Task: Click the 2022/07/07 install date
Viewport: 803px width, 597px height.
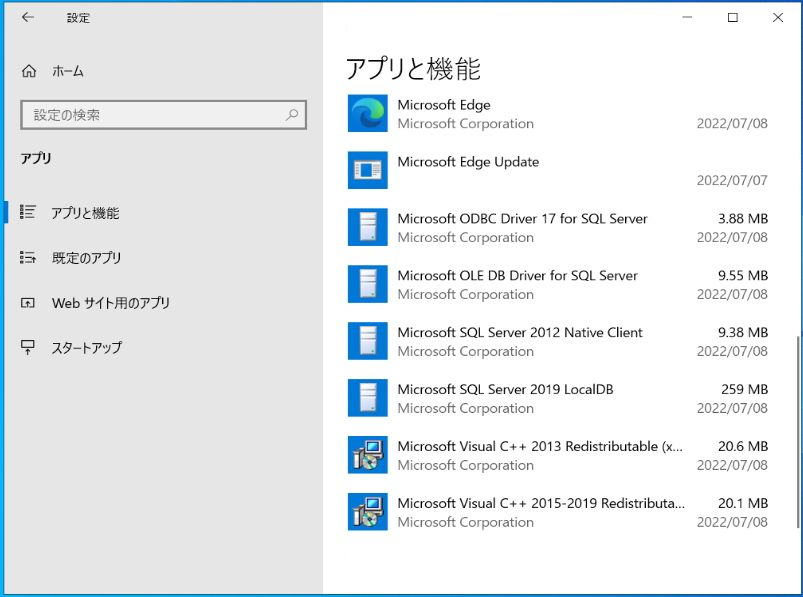Action: point(732,180)
